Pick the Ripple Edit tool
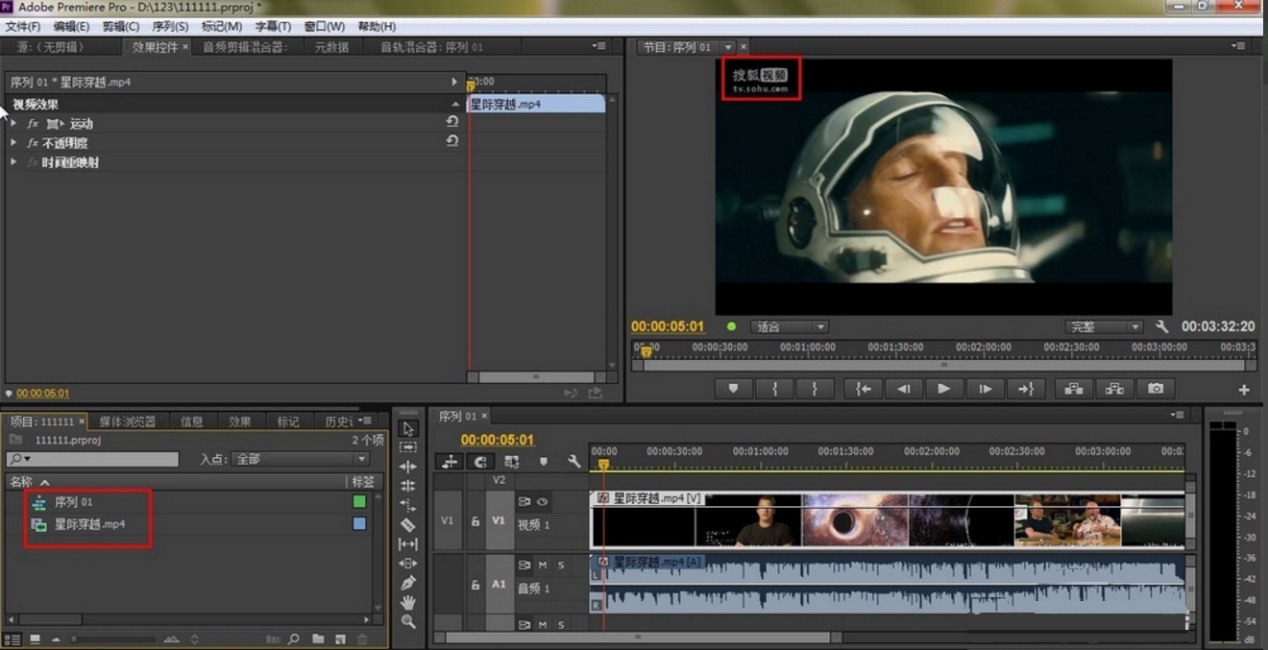The image size is (1268, 650). 408,467
